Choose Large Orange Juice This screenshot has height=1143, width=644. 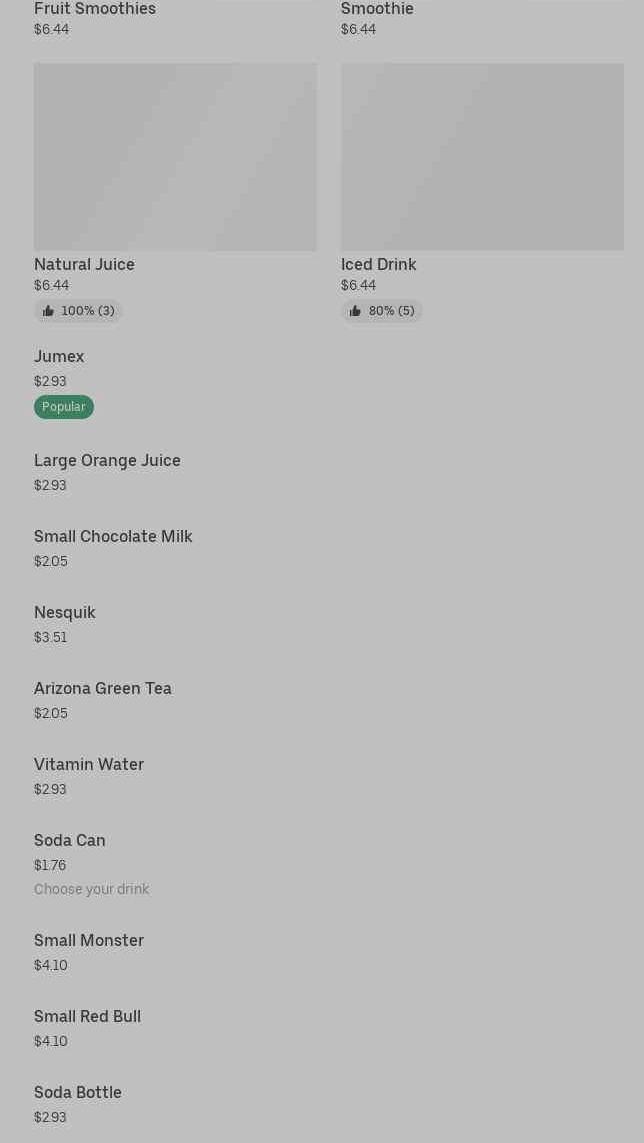[x=107, y=460]
